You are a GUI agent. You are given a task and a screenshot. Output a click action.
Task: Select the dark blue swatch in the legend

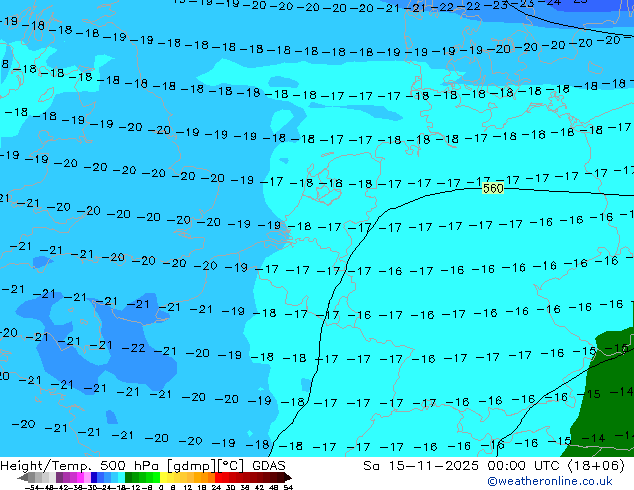pos(94,477)
